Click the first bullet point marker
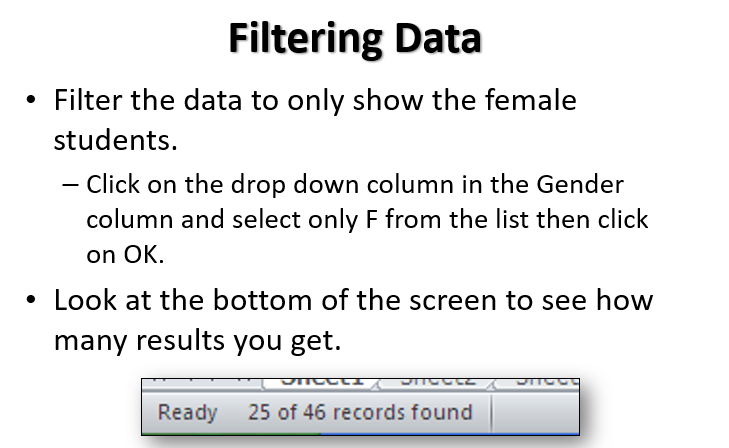Viewport: 729px width, 448px height. 32,100
